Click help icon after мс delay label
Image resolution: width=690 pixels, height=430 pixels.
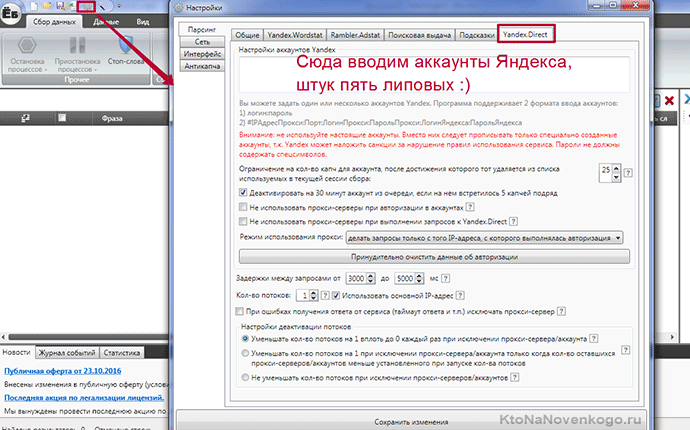(445, 278)
